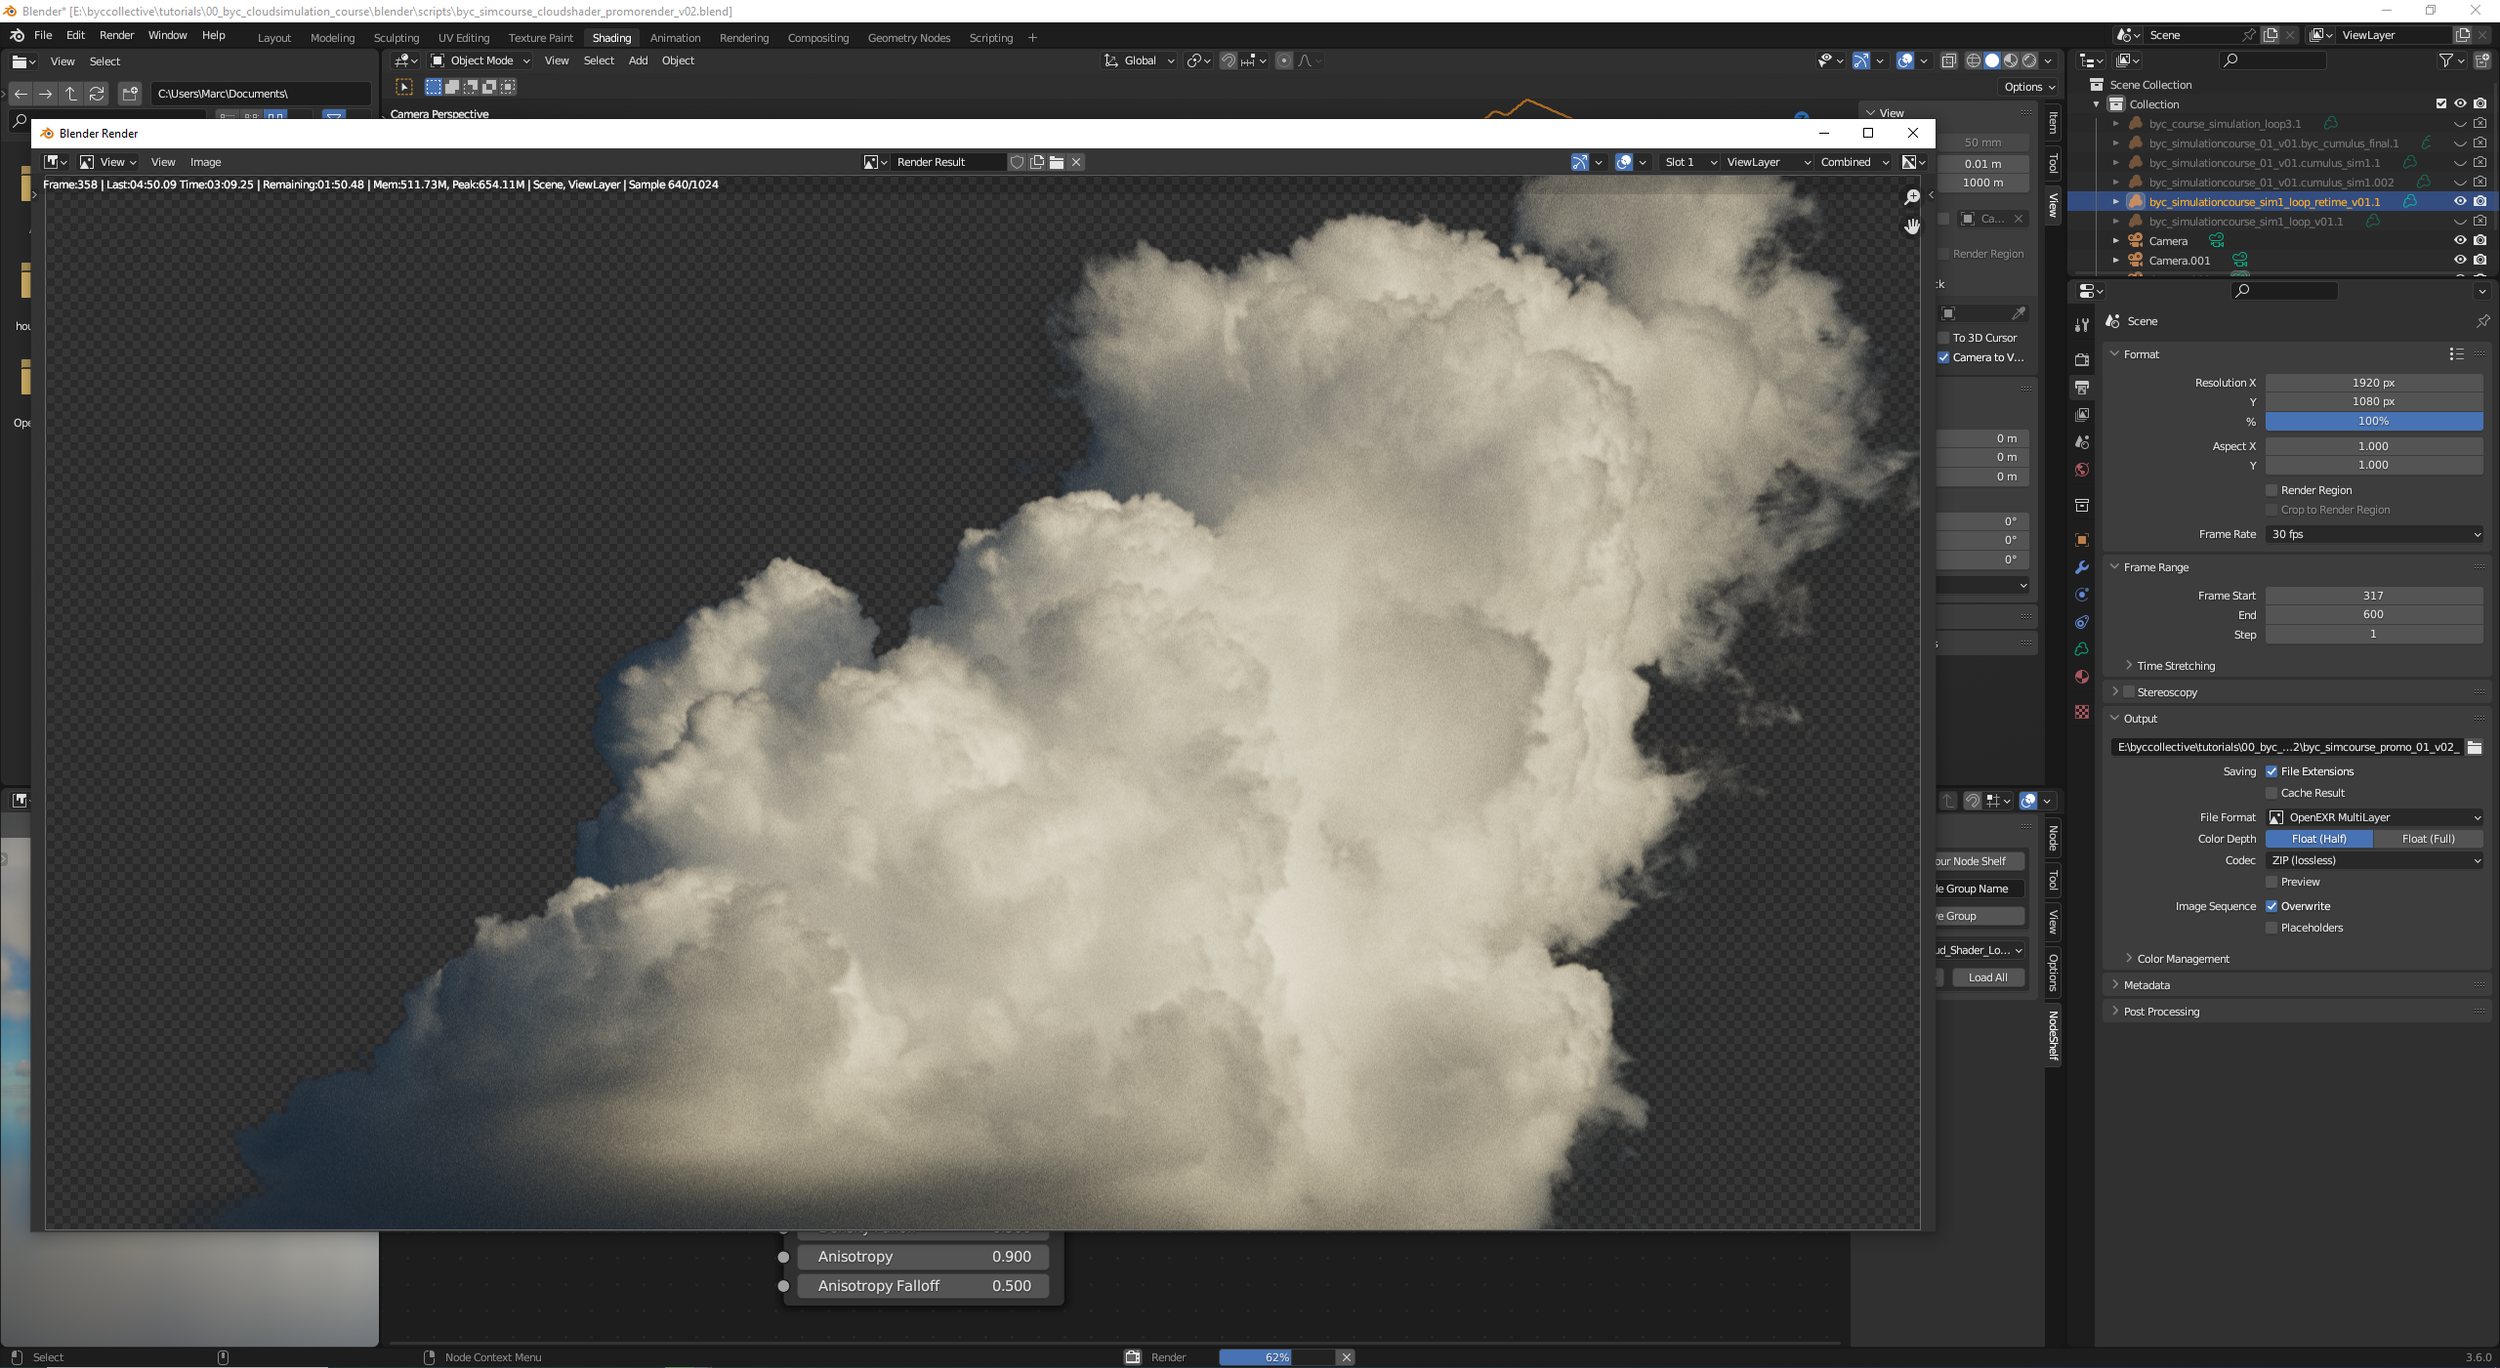Screen dimensions: 2500x1368
Task: Switch to the Compositing workspace tab
Action: tap(818, 38)
